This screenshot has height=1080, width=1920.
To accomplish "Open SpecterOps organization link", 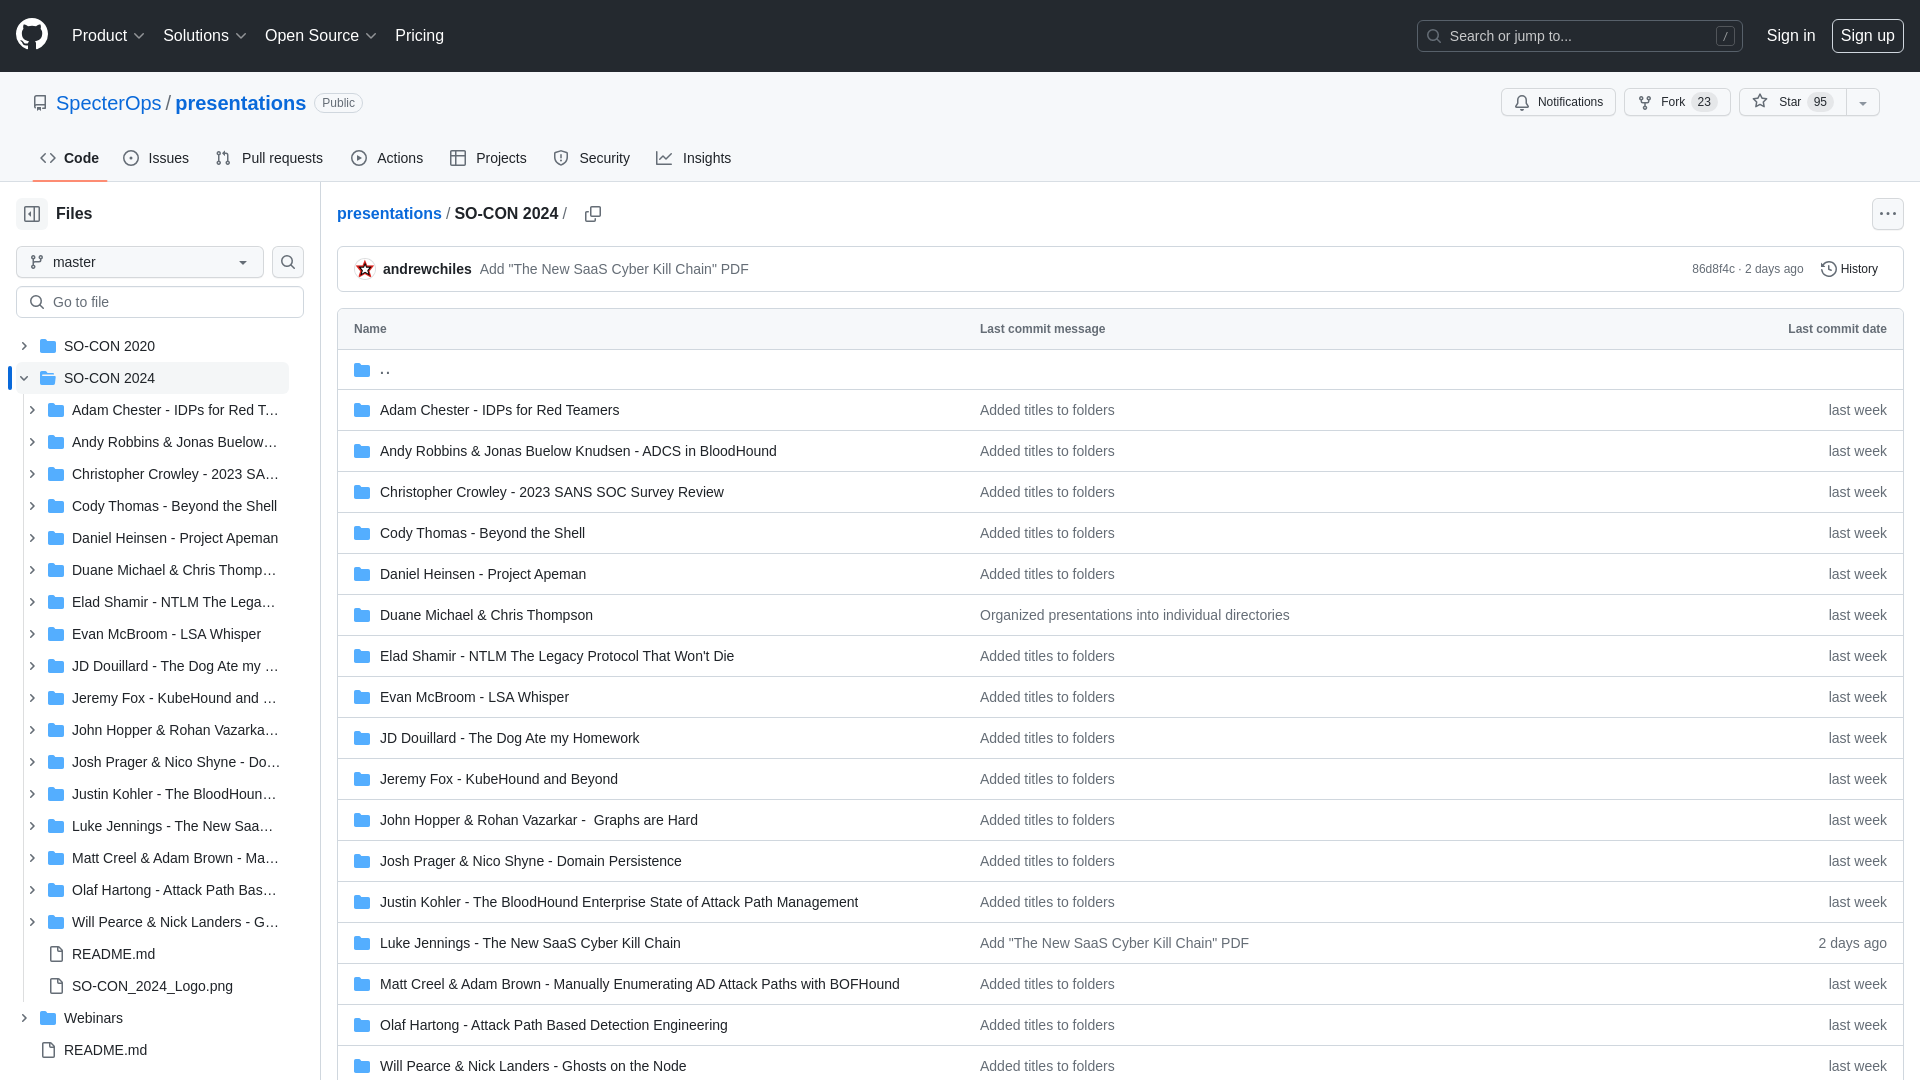I will coord(108,103).
